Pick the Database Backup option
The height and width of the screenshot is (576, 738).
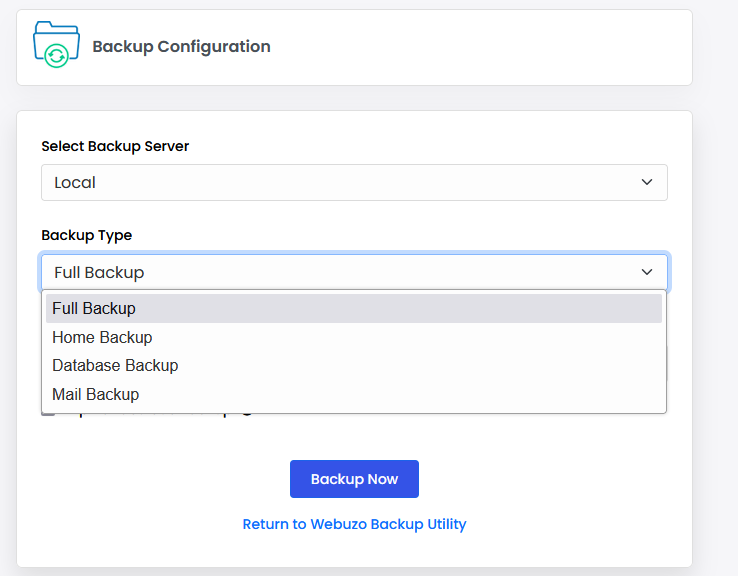pos(115,366)
